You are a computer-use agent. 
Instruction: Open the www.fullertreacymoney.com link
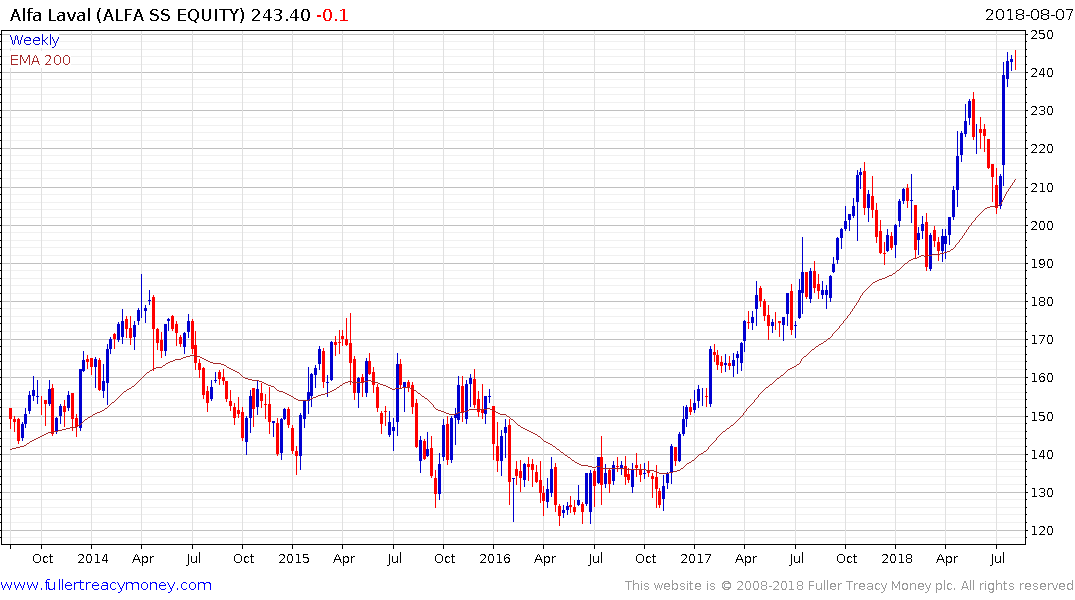106,585
